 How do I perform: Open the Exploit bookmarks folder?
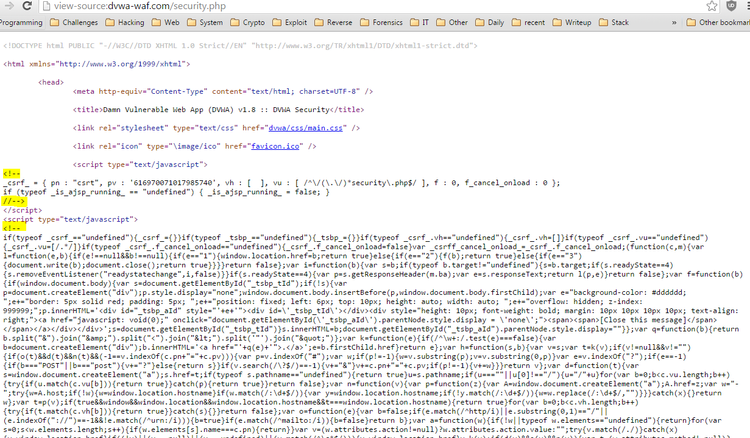[289, 22]
